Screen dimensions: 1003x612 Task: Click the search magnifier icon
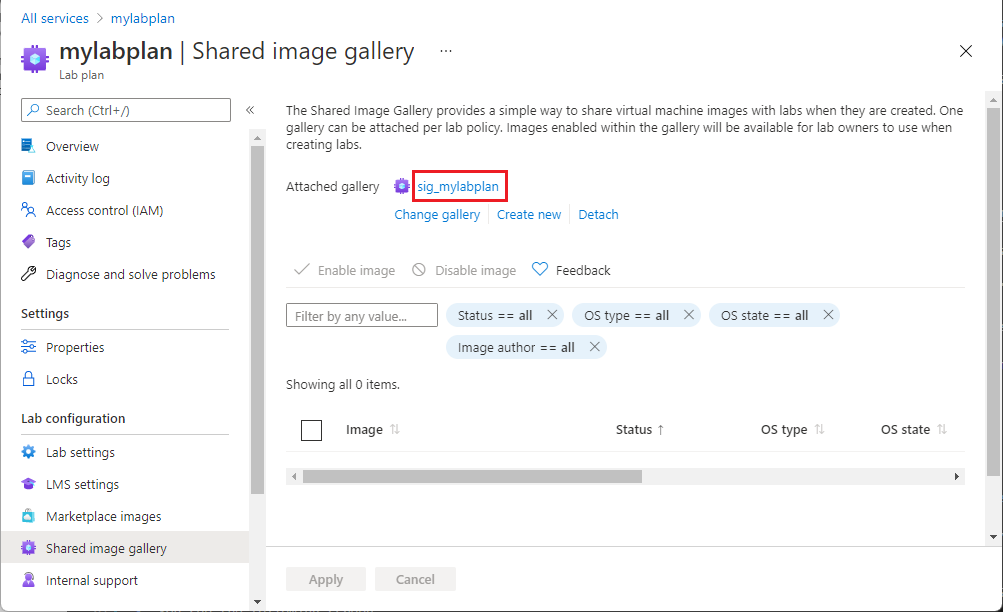[x=33, y=110]
